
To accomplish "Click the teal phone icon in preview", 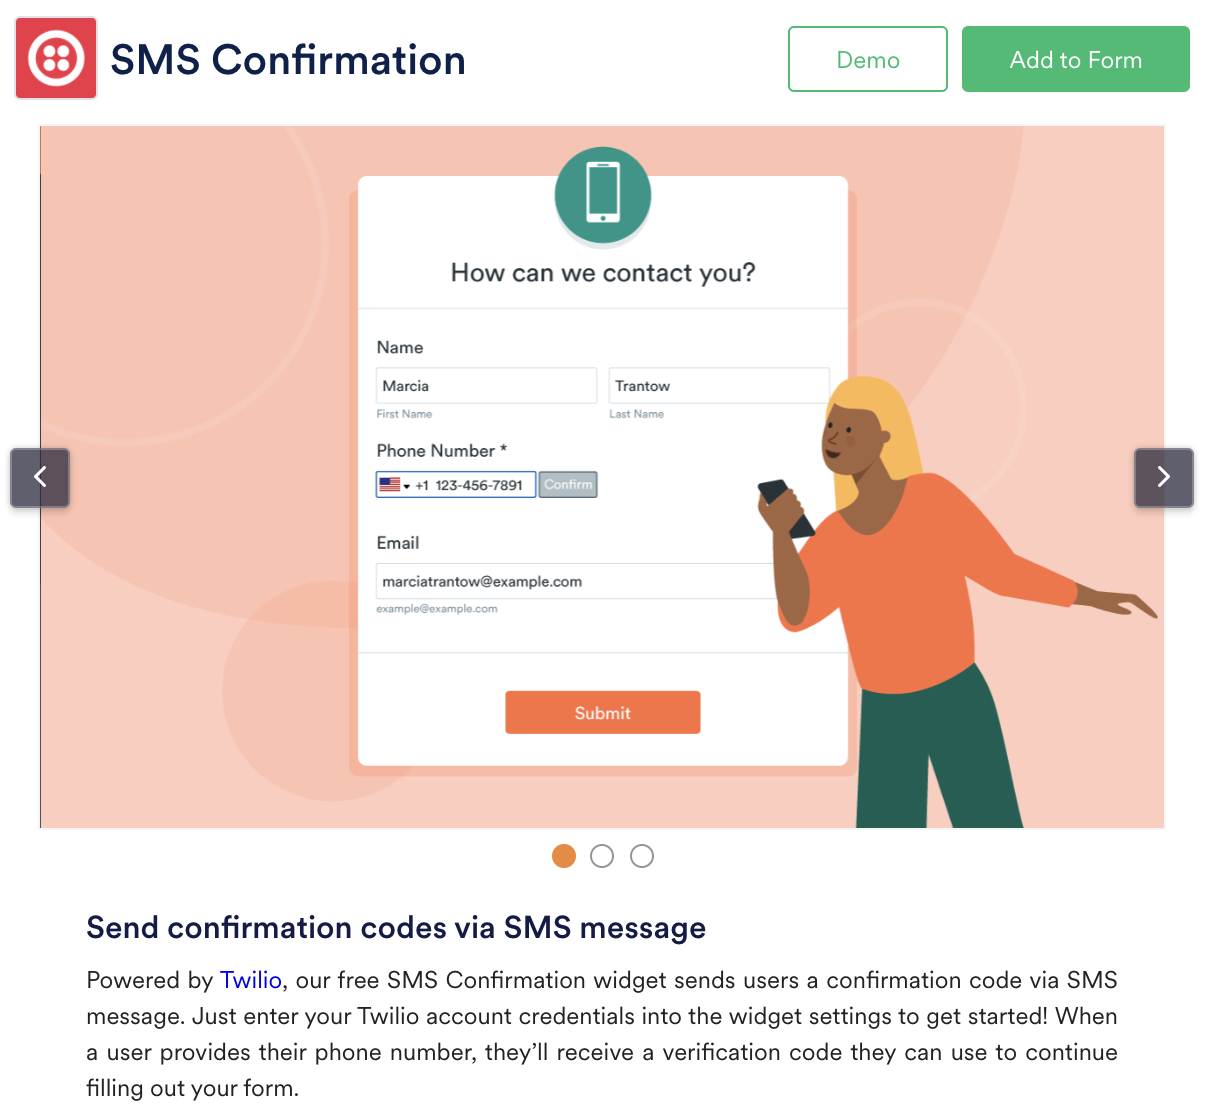I will click(603, 196).
